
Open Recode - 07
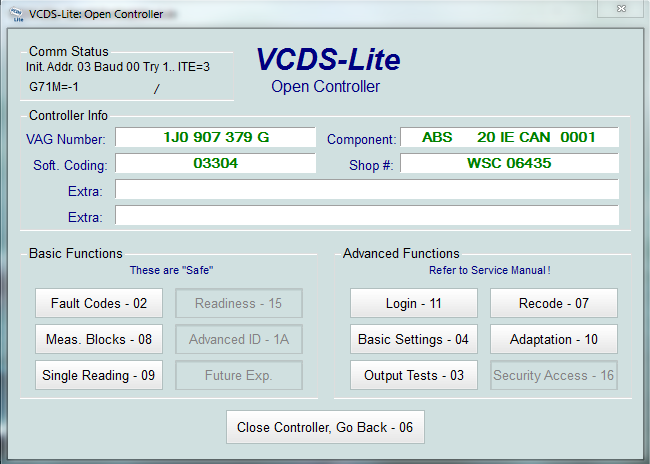(x=554, y=303)
